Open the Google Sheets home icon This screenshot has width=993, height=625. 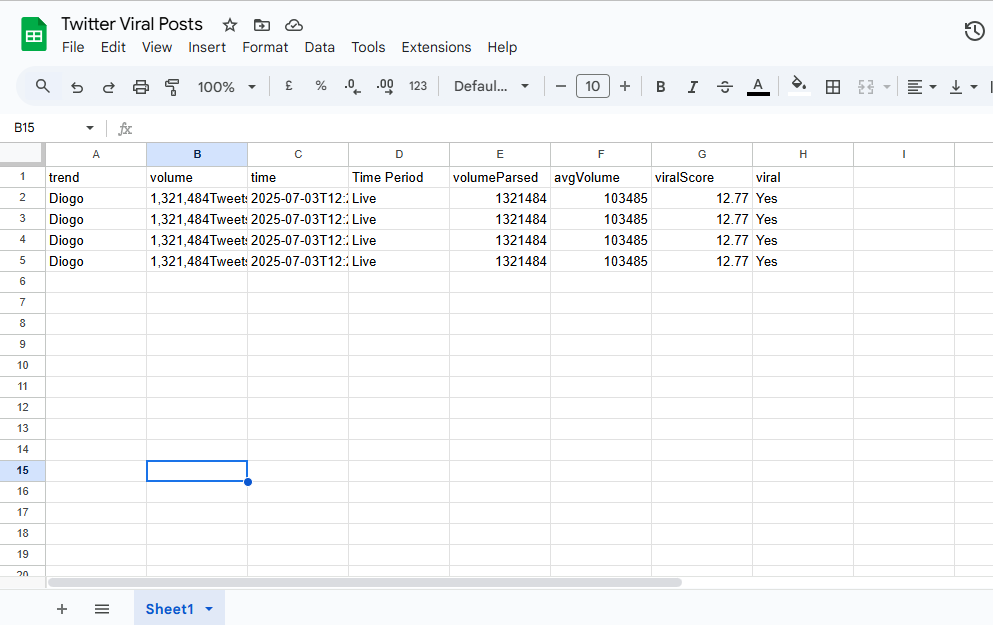34,35
